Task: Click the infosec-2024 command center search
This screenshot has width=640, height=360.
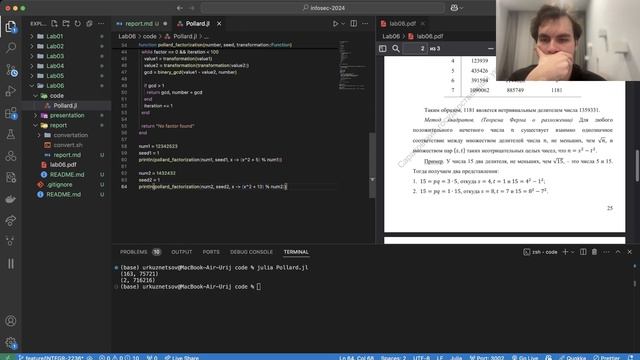Action: pyautogui.click(x=323, y=8)
